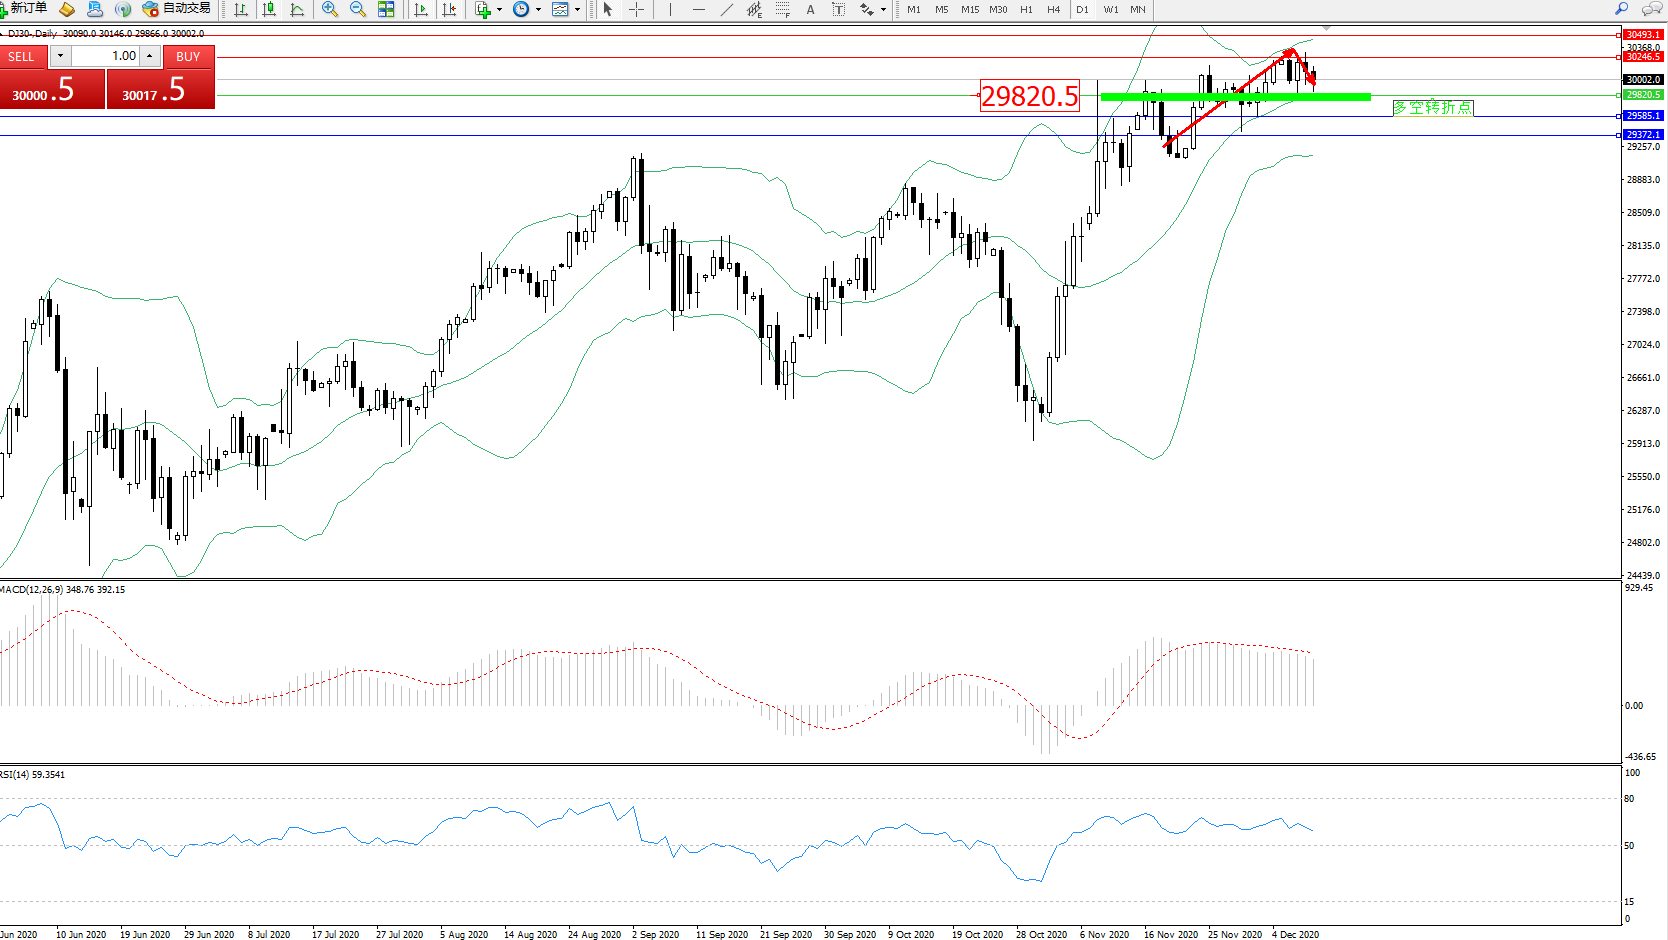Toggle chart auto scroll

tap(421, 10)
